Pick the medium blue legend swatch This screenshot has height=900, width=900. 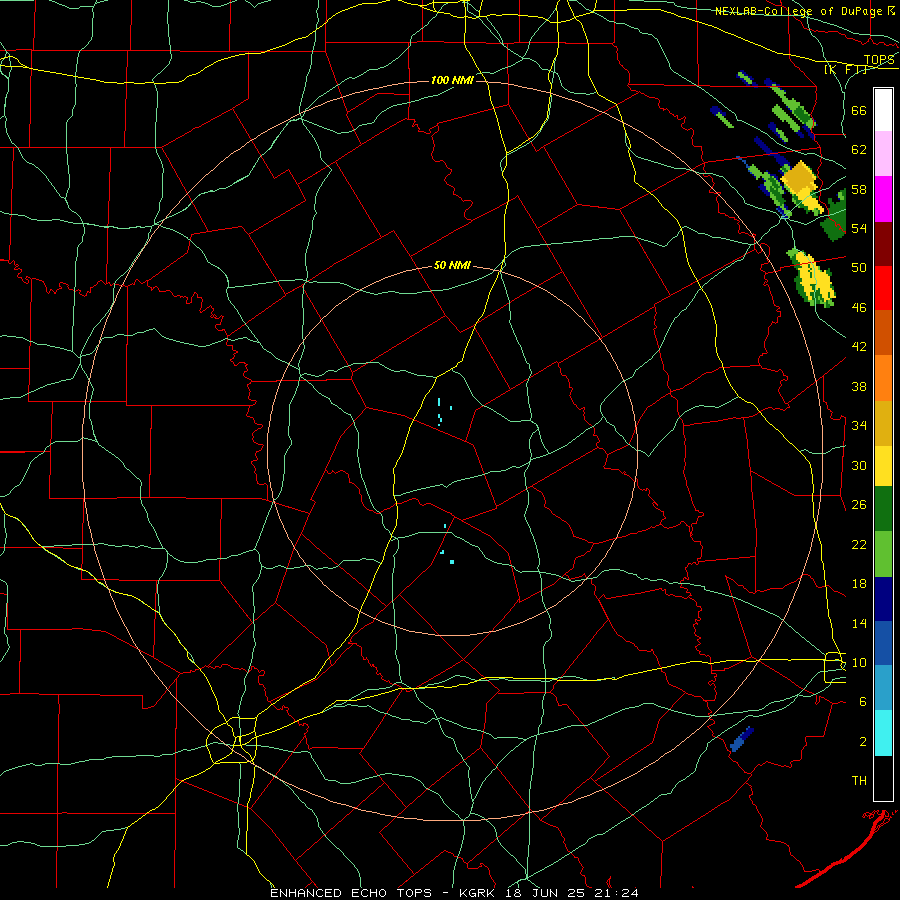(883, 643)
